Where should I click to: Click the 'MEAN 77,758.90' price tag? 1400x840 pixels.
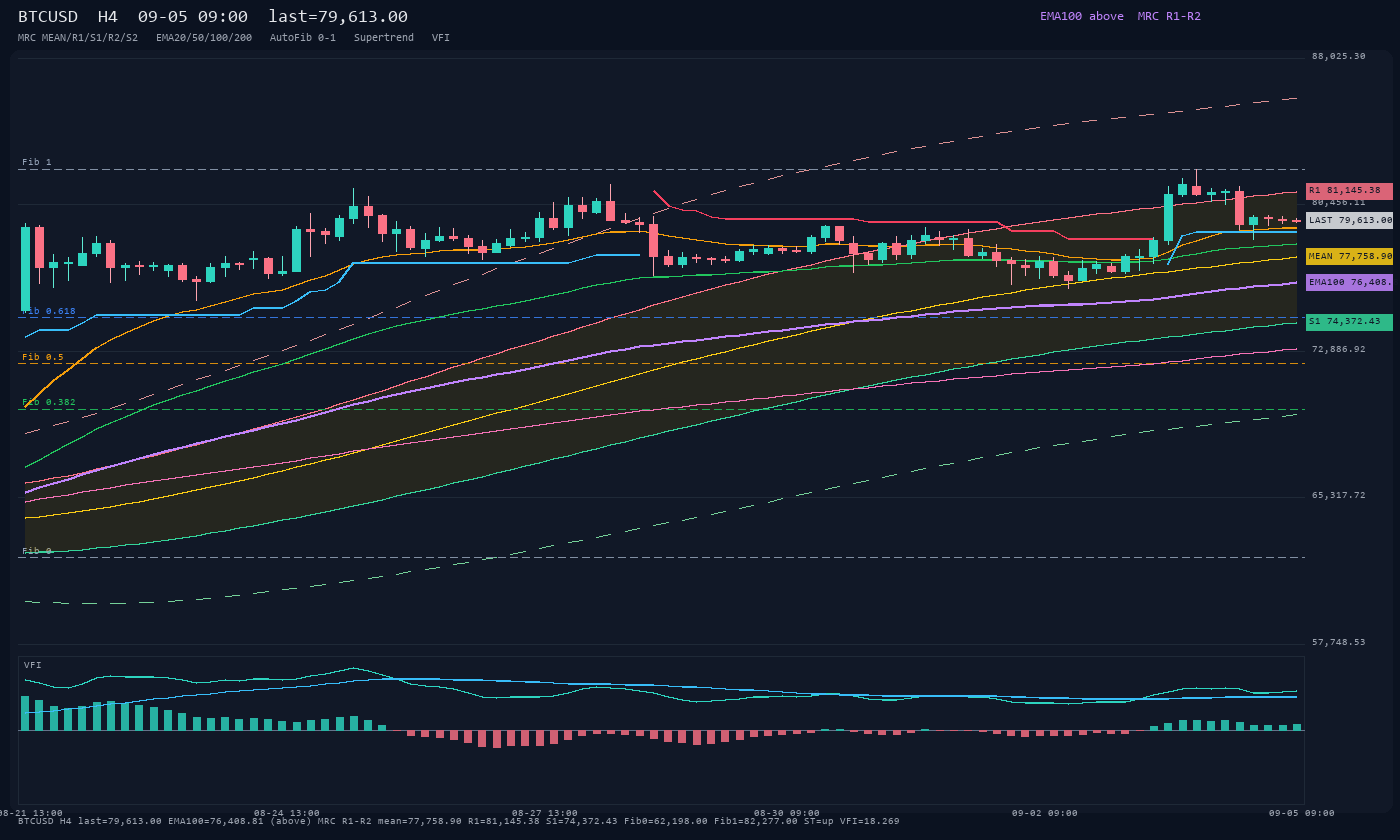pyautogui.click(x=1349, y=256)
